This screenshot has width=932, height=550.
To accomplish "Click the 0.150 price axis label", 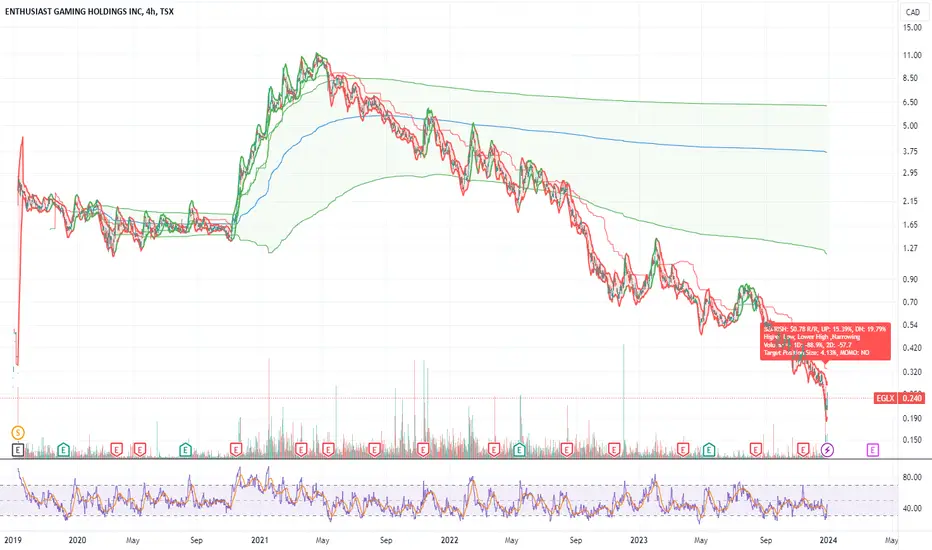I will click(912, 440).
